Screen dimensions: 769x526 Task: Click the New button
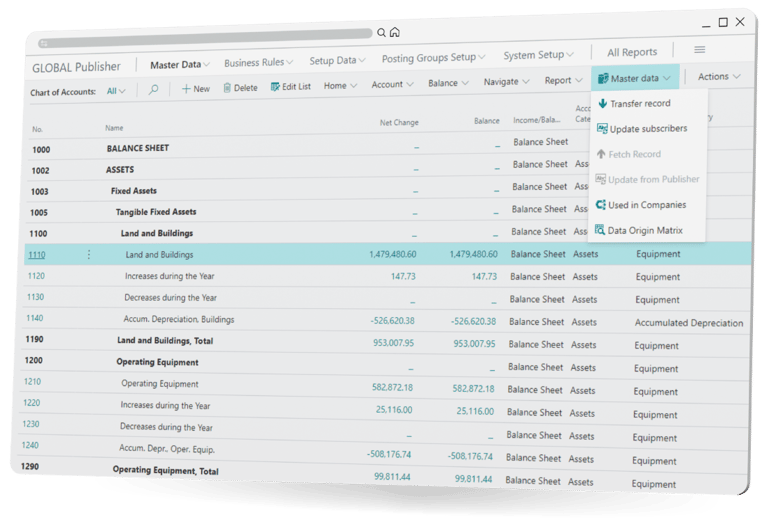click(x=196, y=89)
